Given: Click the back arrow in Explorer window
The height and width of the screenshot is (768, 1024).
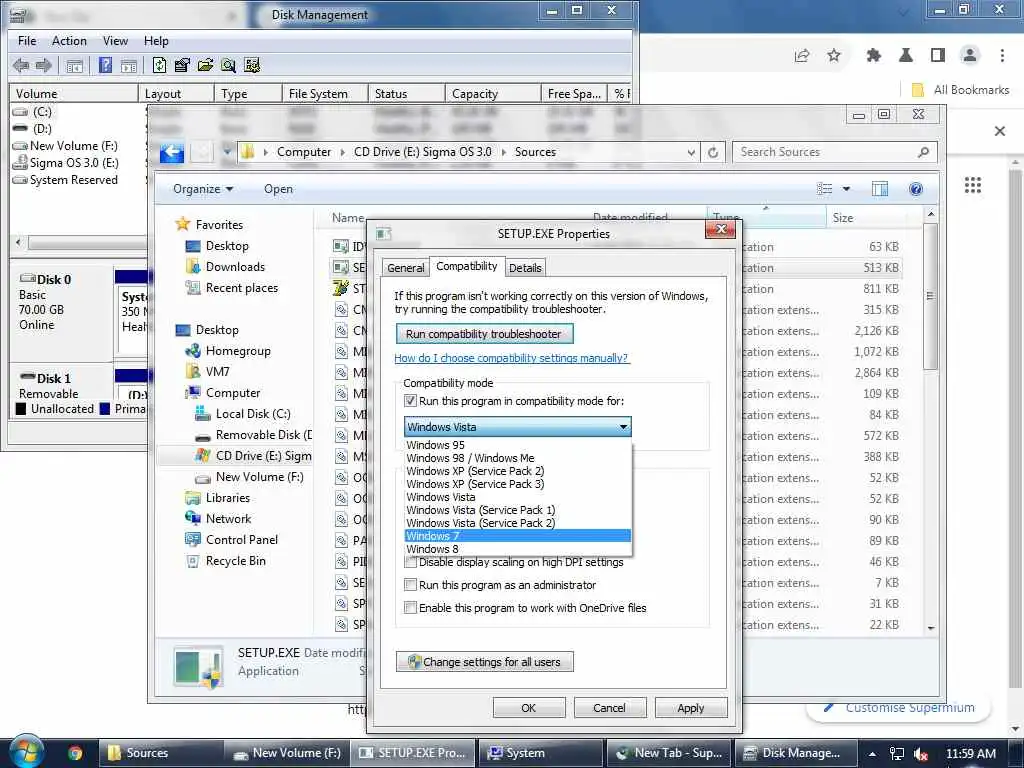Looking at the screenshot, I should (x=172, y=153).
